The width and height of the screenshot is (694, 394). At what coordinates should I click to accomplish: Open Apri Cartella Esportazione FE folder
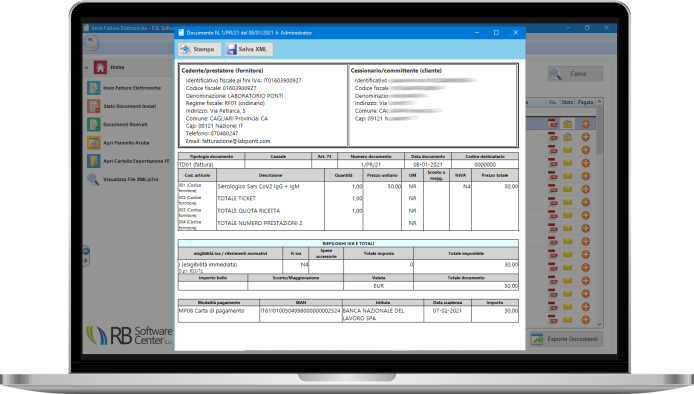click(93, 161)
